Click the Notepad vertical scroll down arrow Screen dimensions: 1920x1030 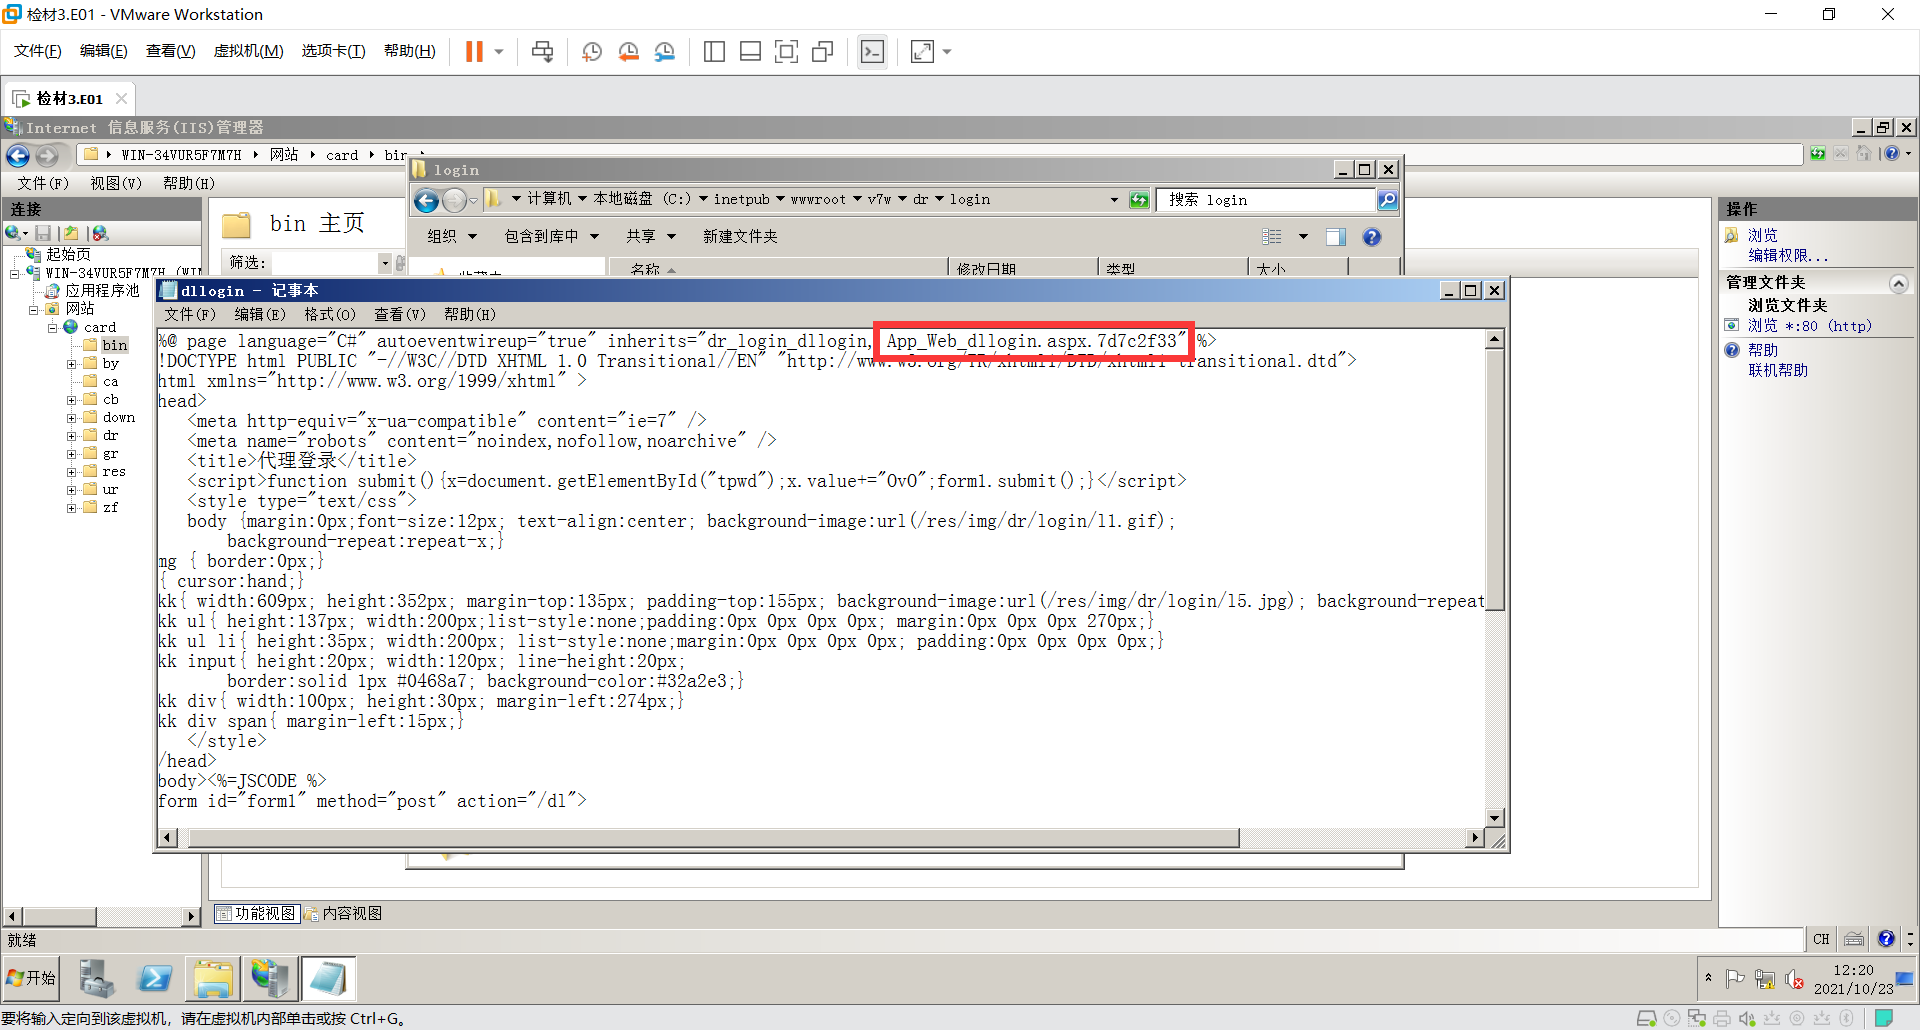click(x=1495, y=818)
